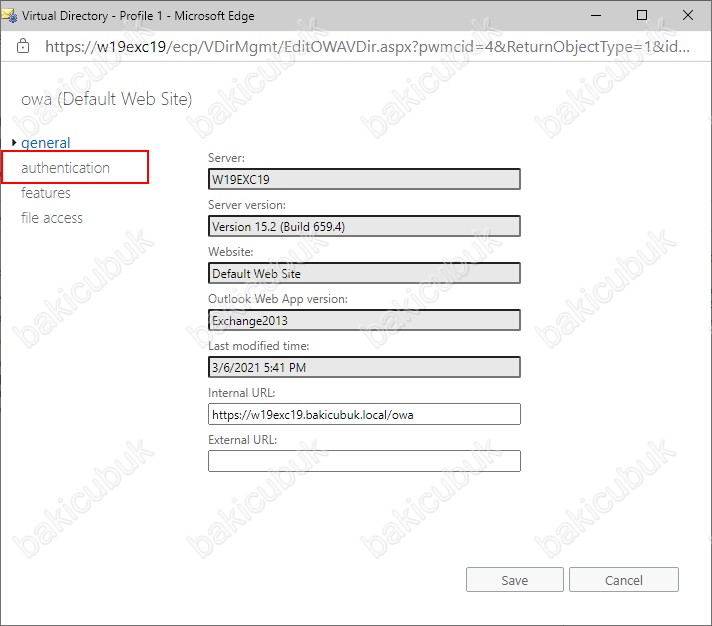Click the URL in the address bar
This screenshot has width=712, height=626.
[x=367, y=46]
